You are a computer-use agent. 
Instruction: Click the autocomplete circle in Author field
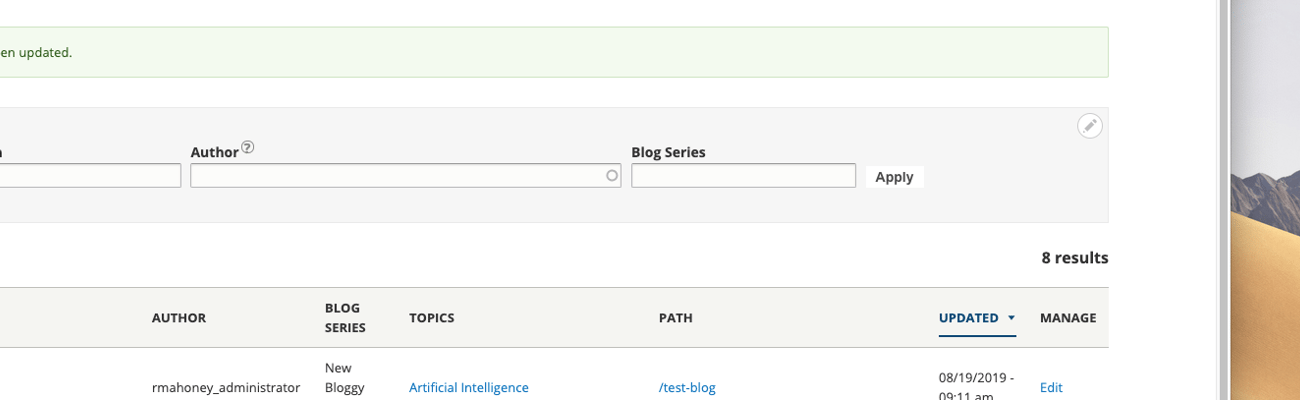tap(612, 176)
